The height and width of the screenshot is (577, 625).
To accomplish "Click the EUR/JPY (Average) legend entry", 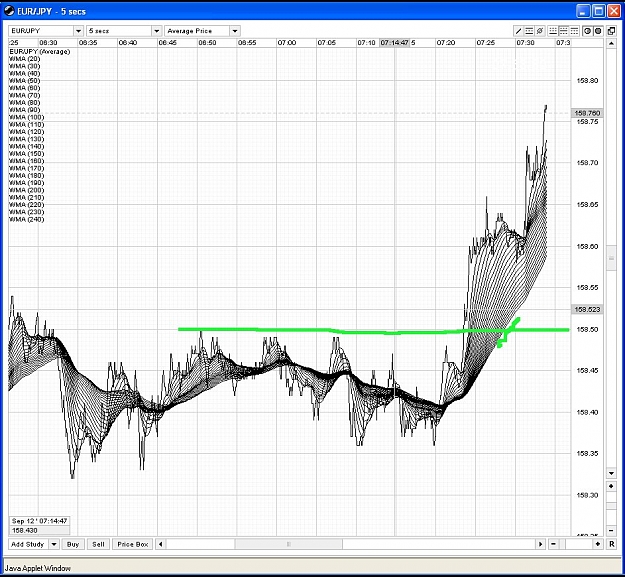I will 39,51.
